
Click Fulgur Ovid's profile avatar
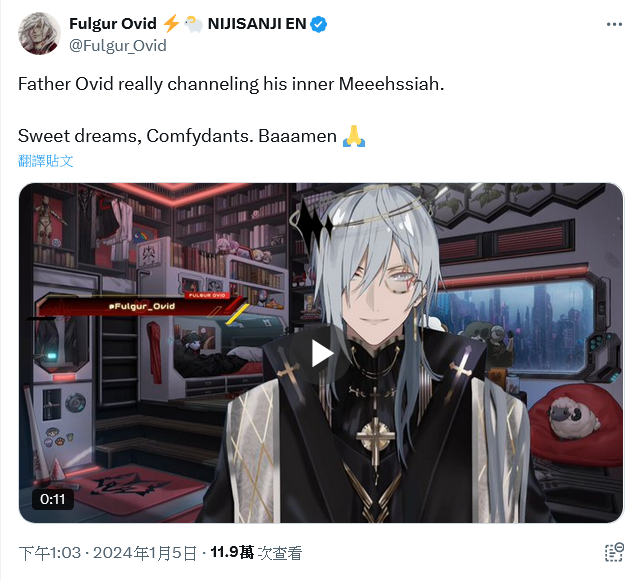pos(39,33)
